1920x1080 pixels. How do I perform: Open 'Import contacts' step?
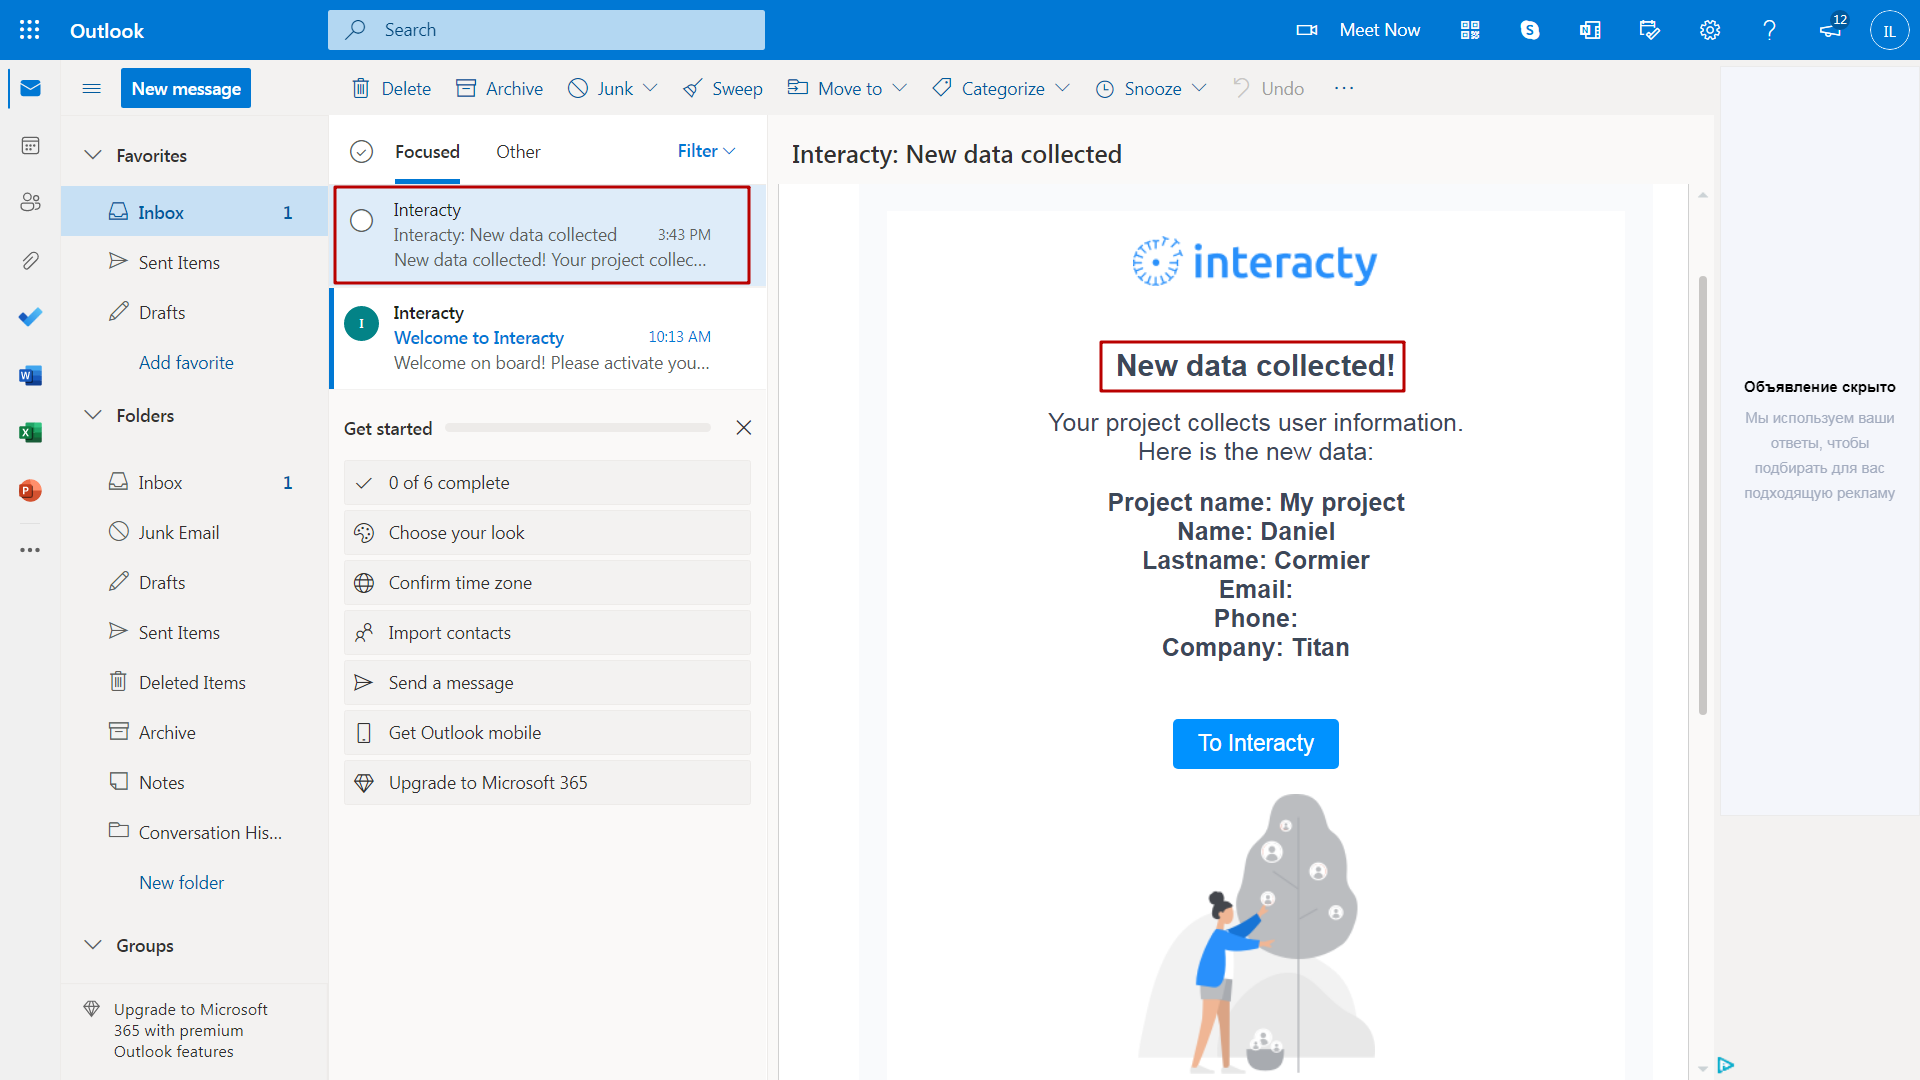click(547, 632)
